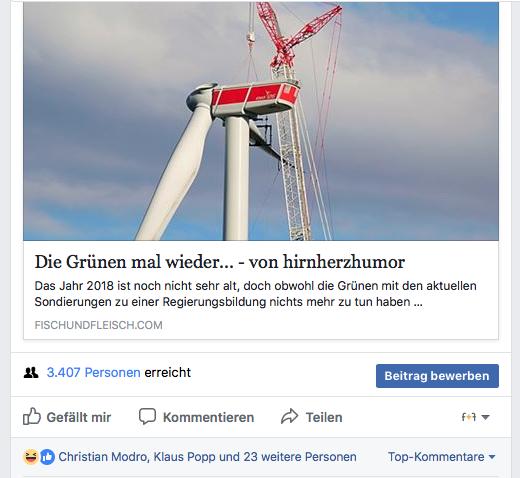Viewport: 520px width, 478px height.
Task: Click the people reached icon
Action: (31, 372)
